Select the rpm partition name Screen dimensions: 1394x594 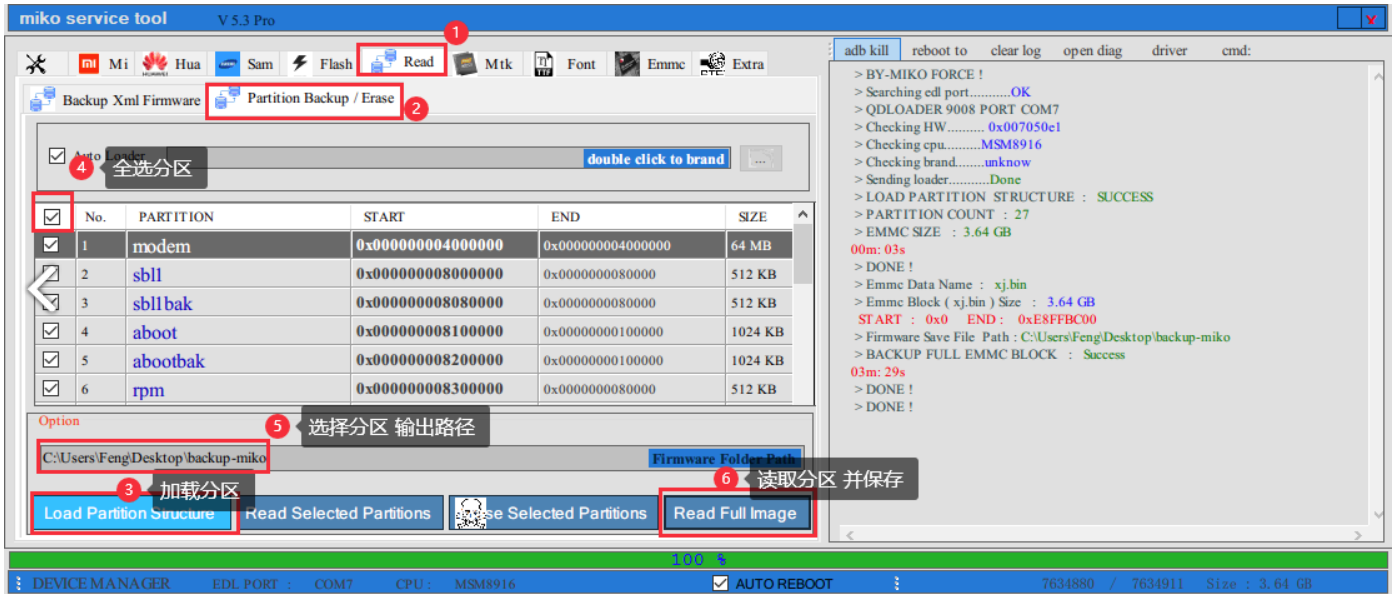coord(148,390)
